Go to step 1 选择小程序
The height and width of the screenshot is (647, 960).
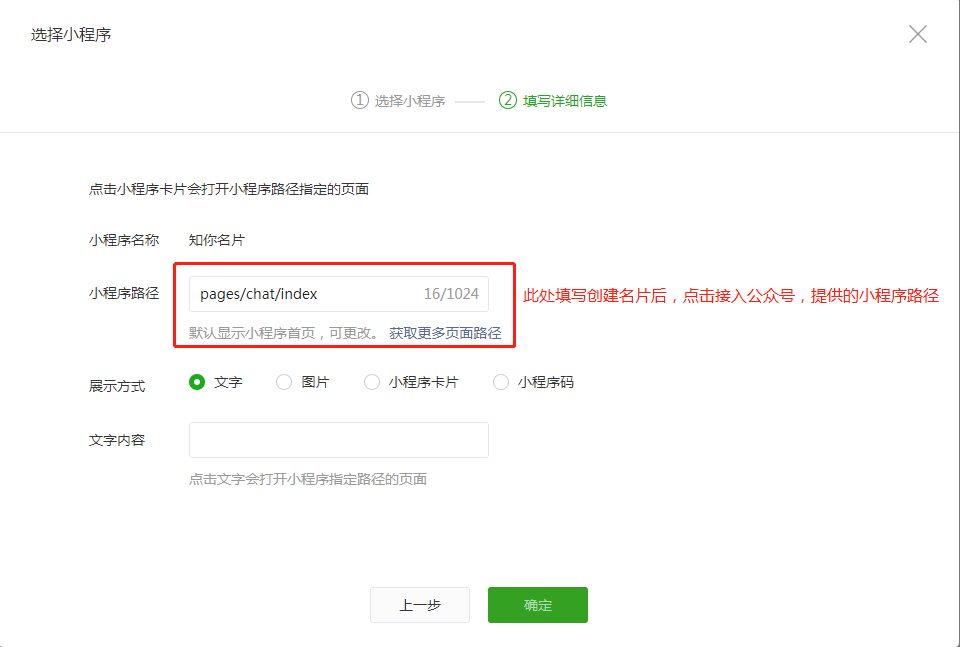click(398, 100)
